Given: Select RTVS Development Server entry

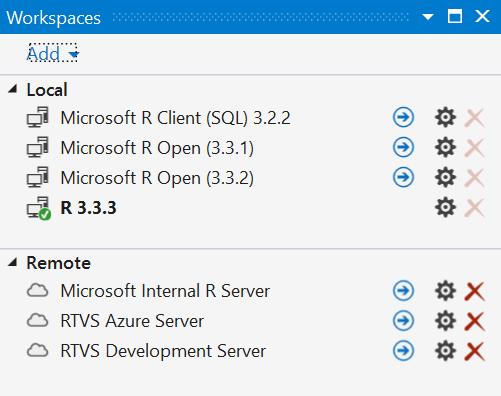Looking at the screenshot, I should click(163, 351).
